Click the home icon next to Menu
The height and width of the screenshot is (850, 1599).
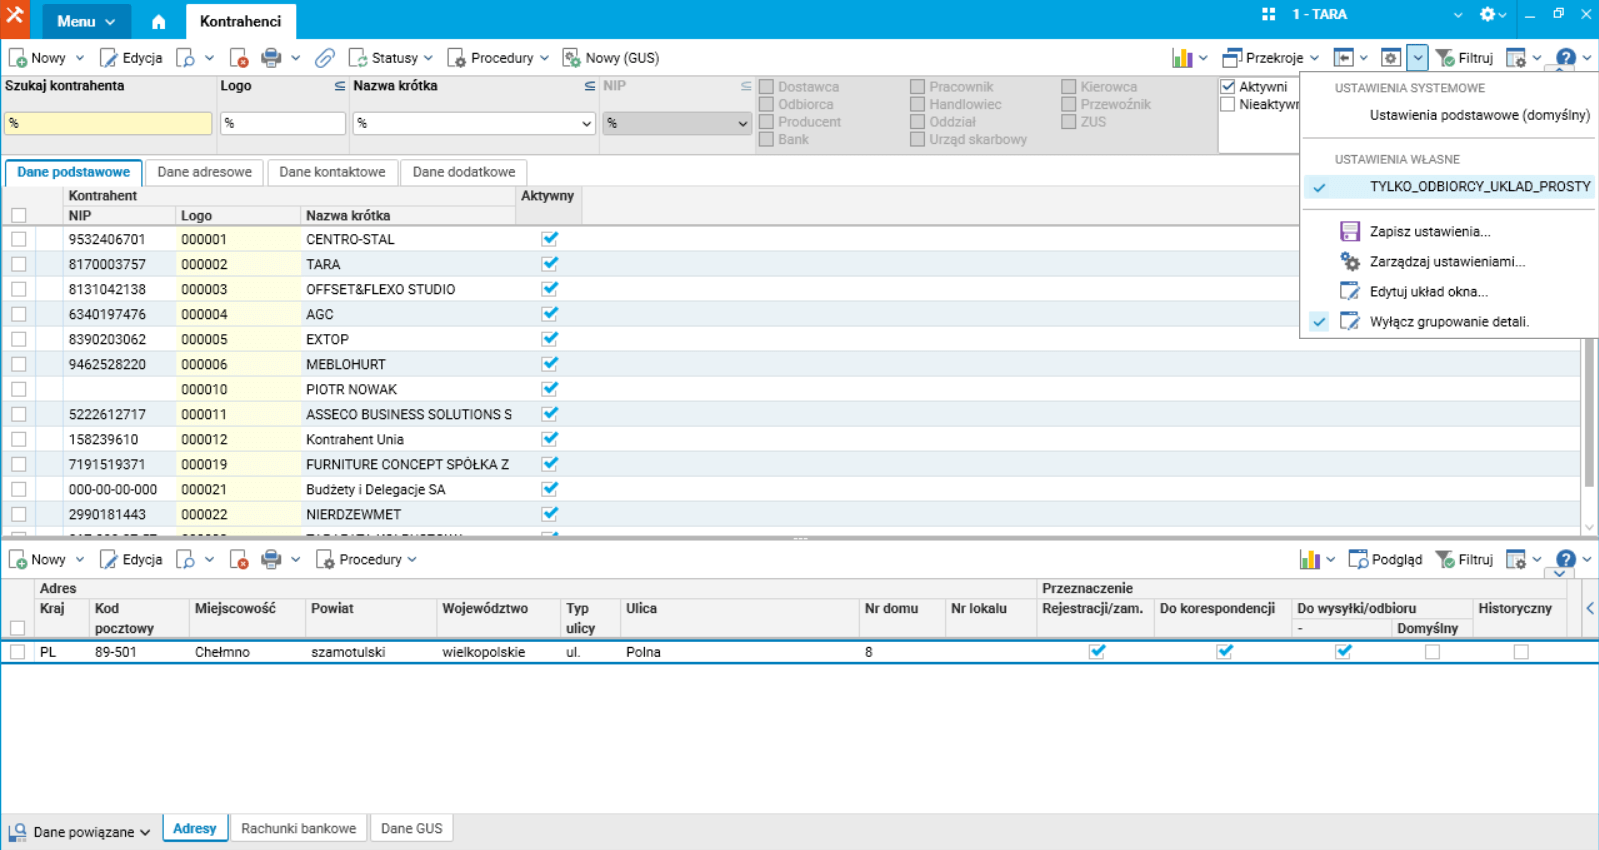(158, 21)
